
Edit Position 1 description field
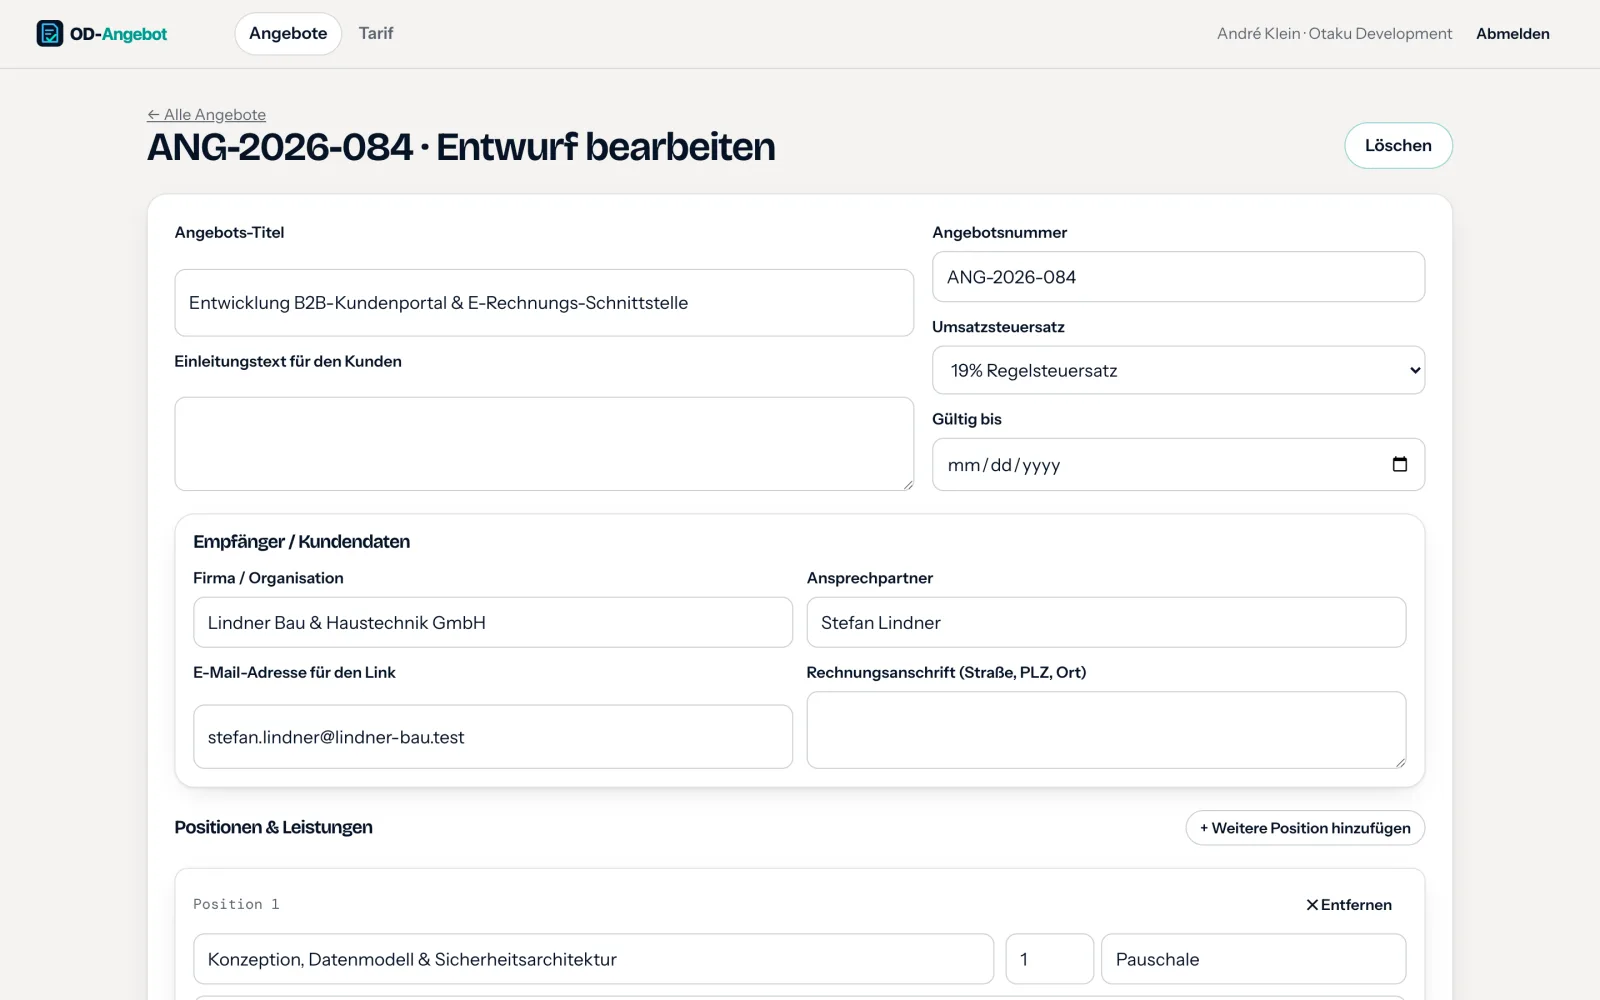click(x=593, y=959)
